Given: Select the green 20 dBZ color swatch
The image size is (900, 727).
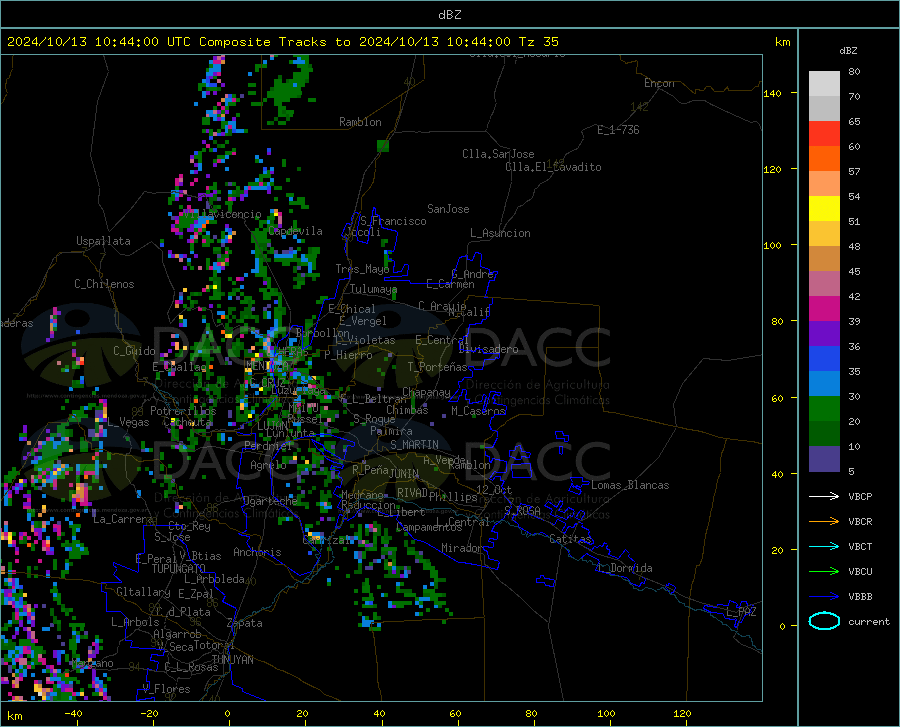Looking at the screenshot, I should (x=824, y=409).
